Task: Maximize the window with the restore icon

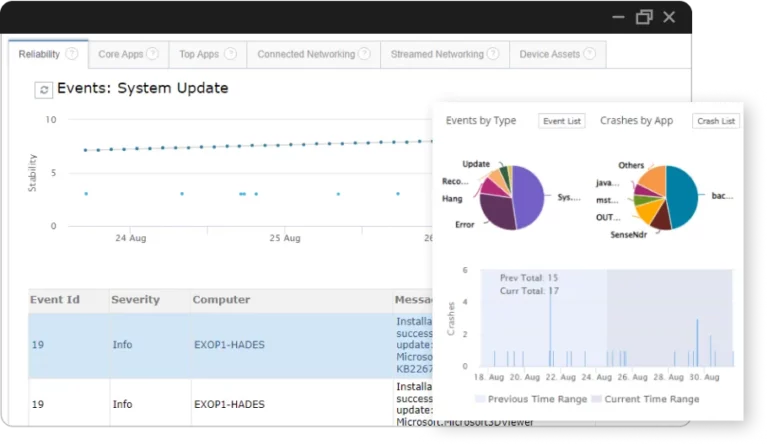Action: coord(644,17)
